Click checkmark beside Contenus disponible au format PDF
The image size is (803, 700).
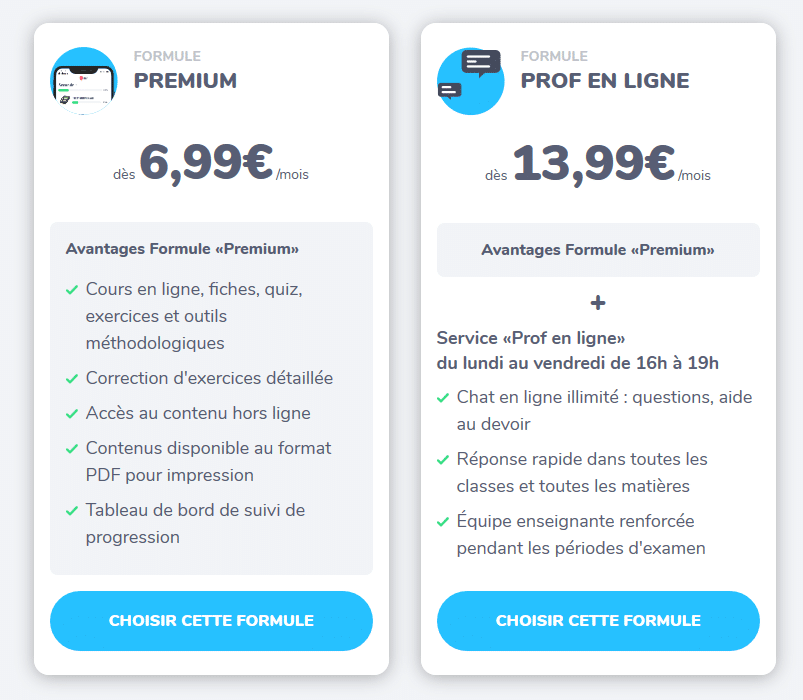(72, 449)
